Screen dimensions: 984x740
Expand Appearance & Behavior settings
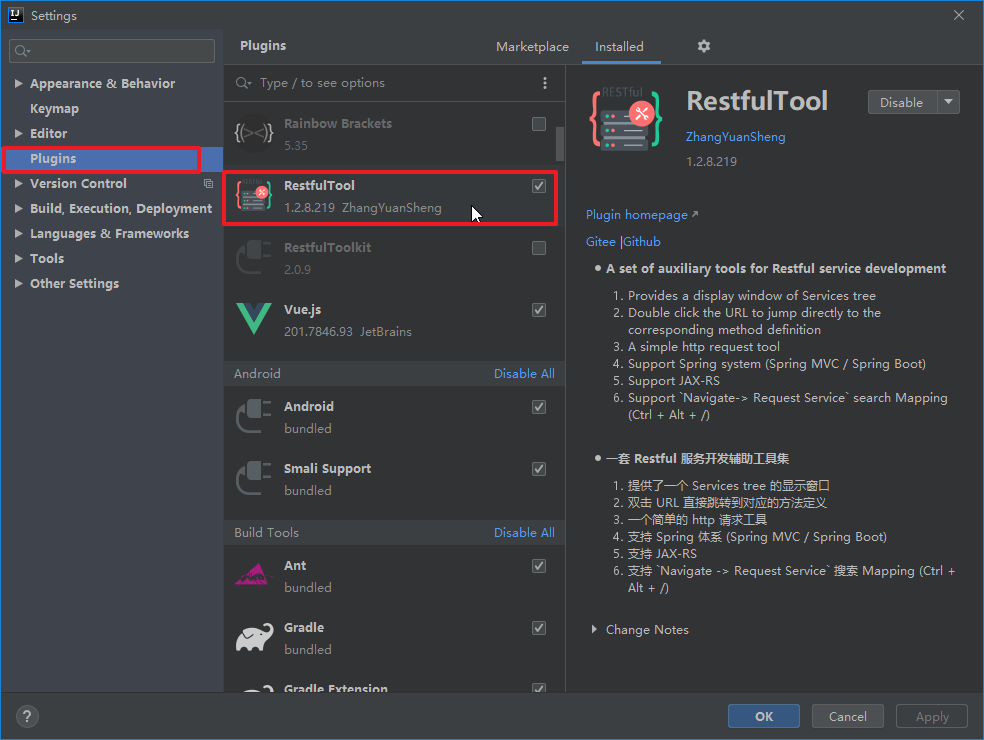coord(18,83)
